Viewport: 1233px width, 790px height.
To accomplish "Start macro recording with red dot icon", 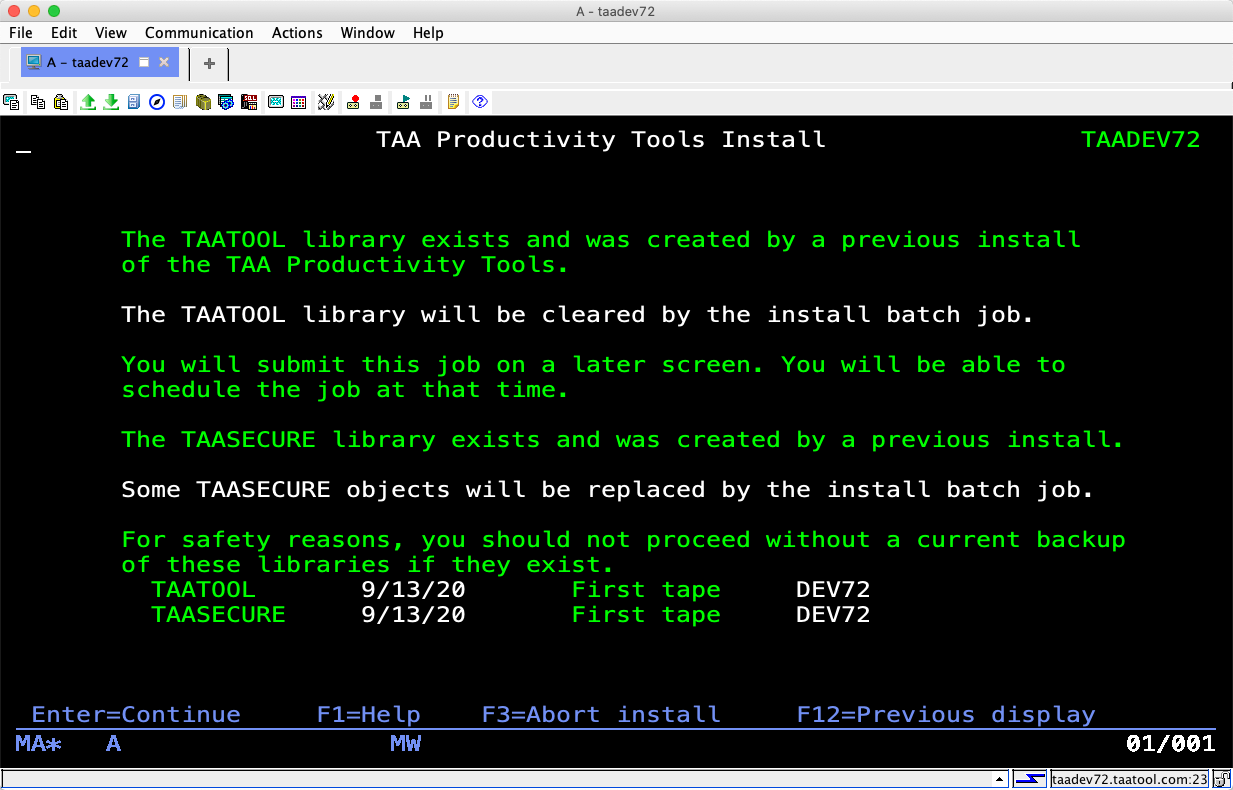I will pyautogui.click(x=353, y=102).
